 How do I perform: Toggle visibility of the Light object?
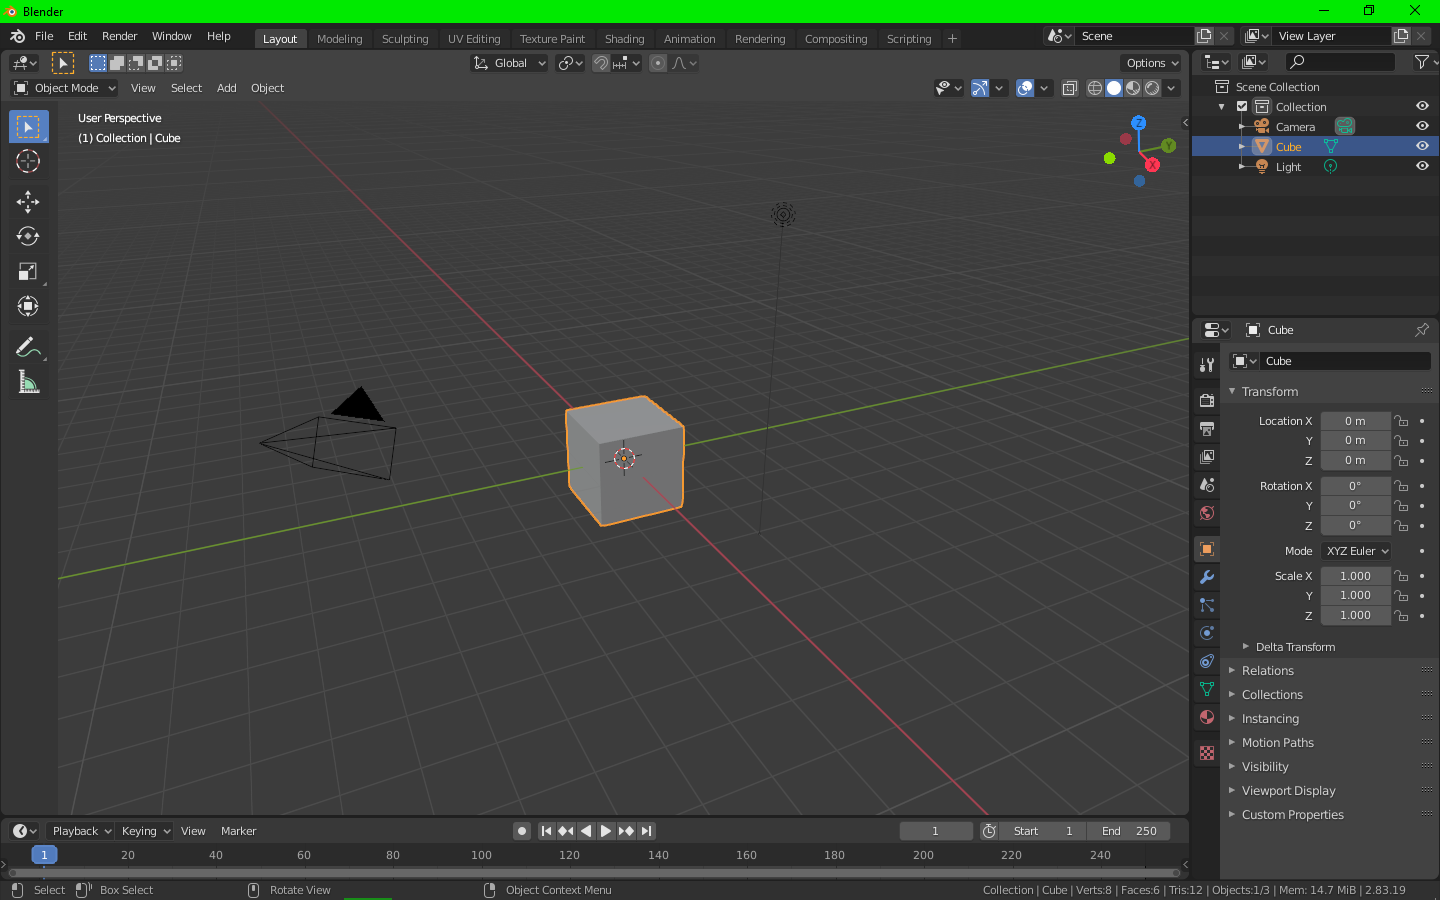1422,166
